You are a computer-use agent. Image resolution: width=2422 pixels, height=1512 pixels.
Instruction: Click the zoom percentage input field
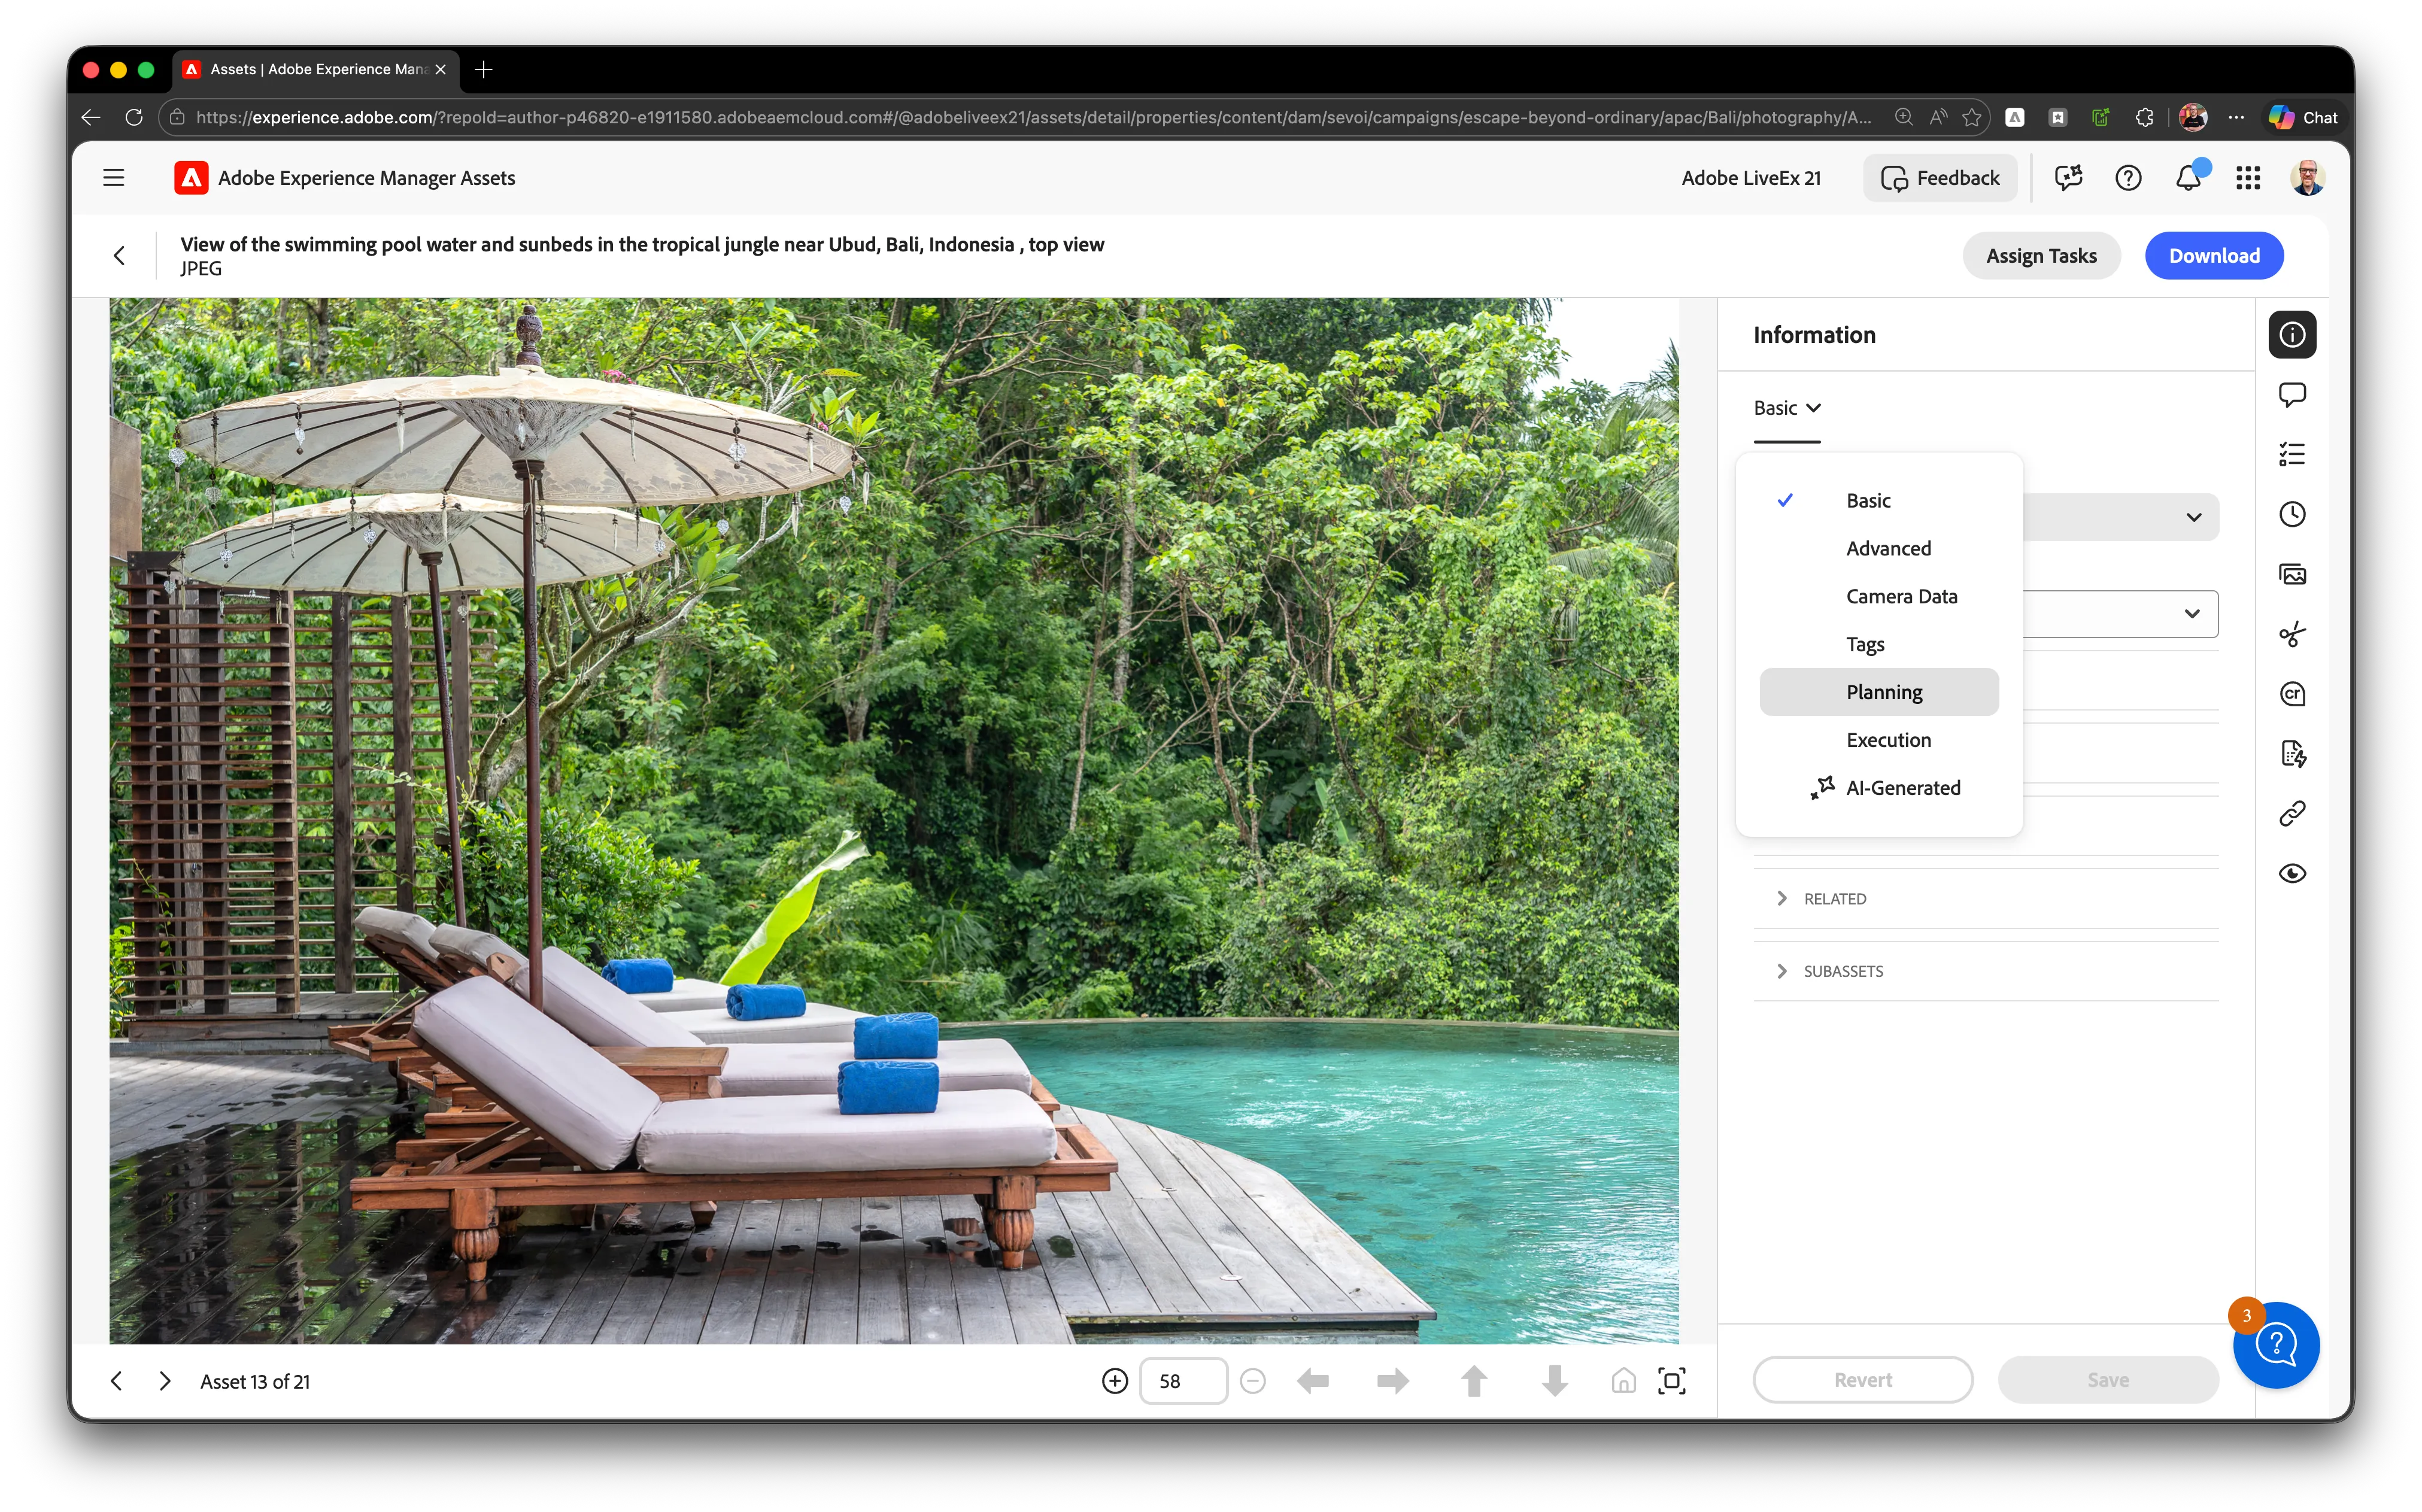(x=1183, y=1381)
